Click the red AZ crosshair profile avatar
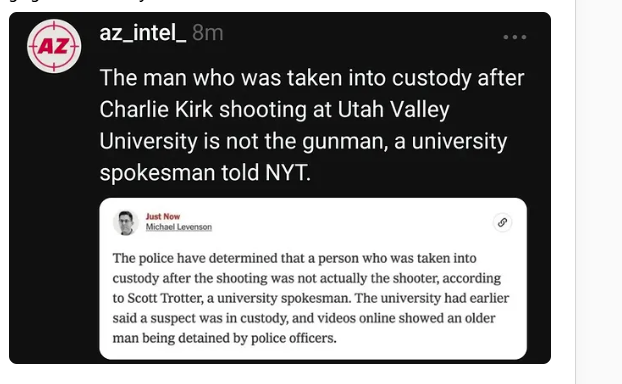Viewport: 622px width, 384px height. 54,46
